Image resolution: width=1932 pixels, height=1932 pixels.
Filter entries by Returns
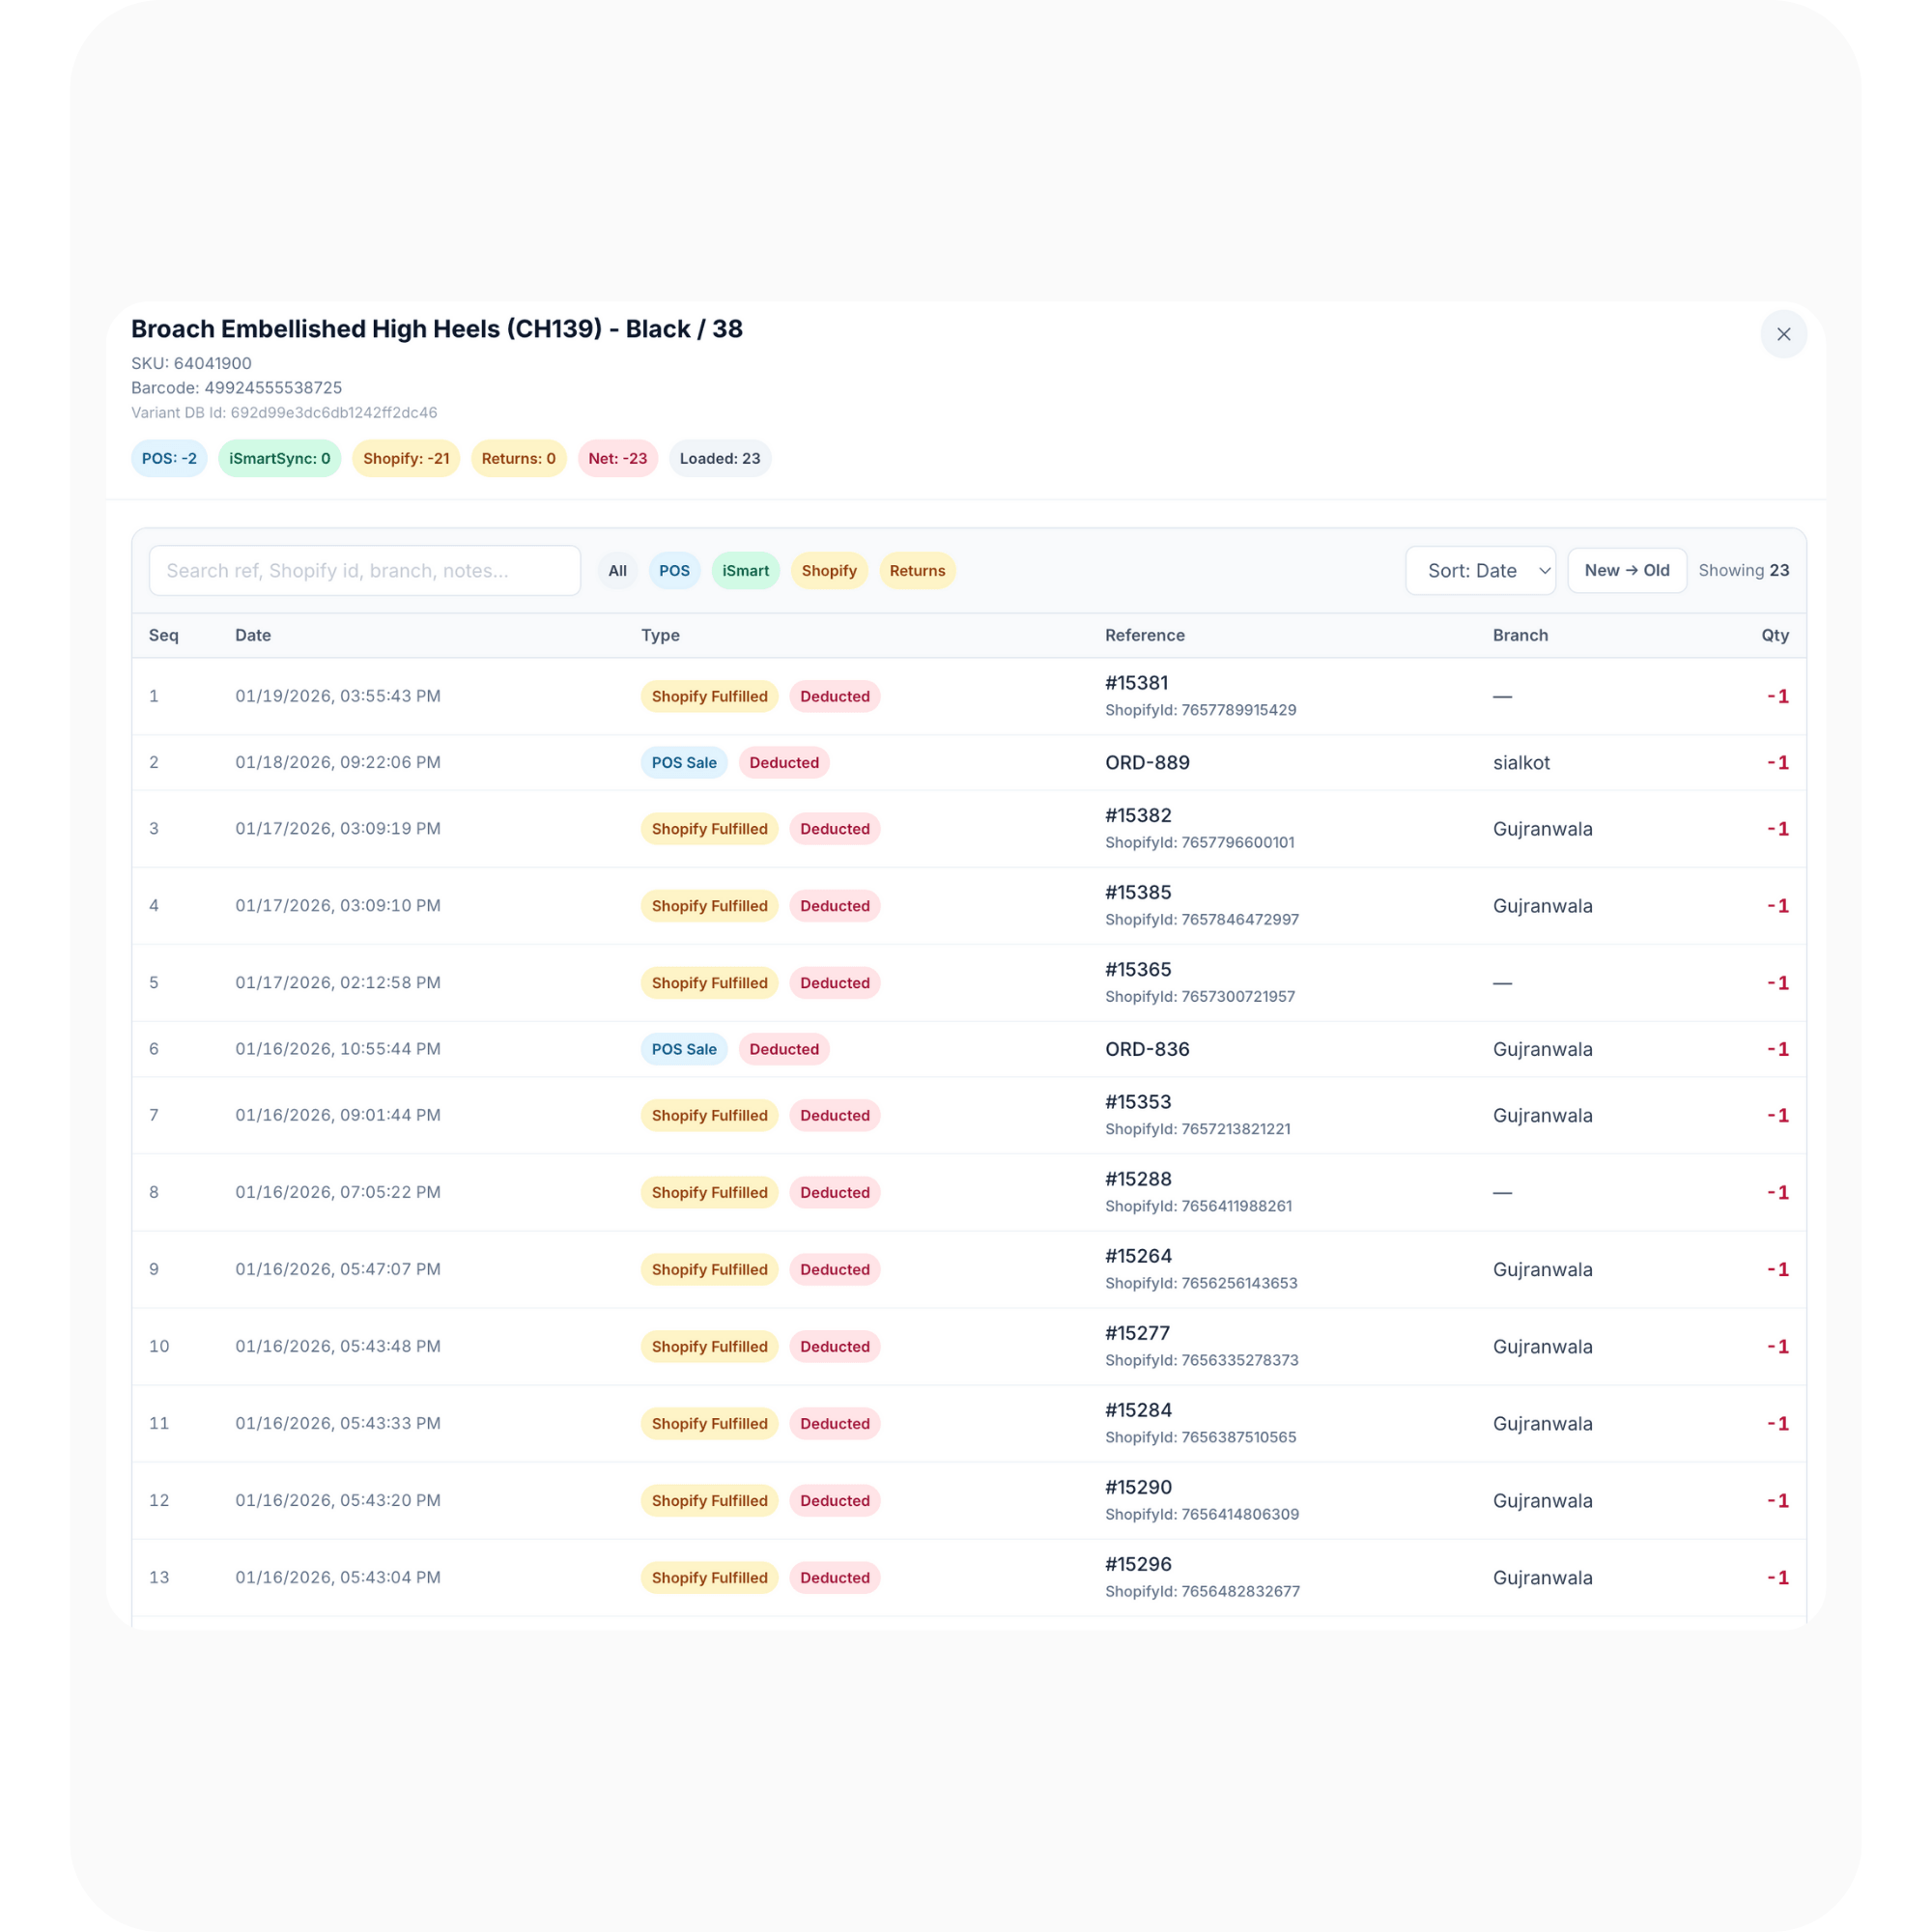click(x=917, y=570)
